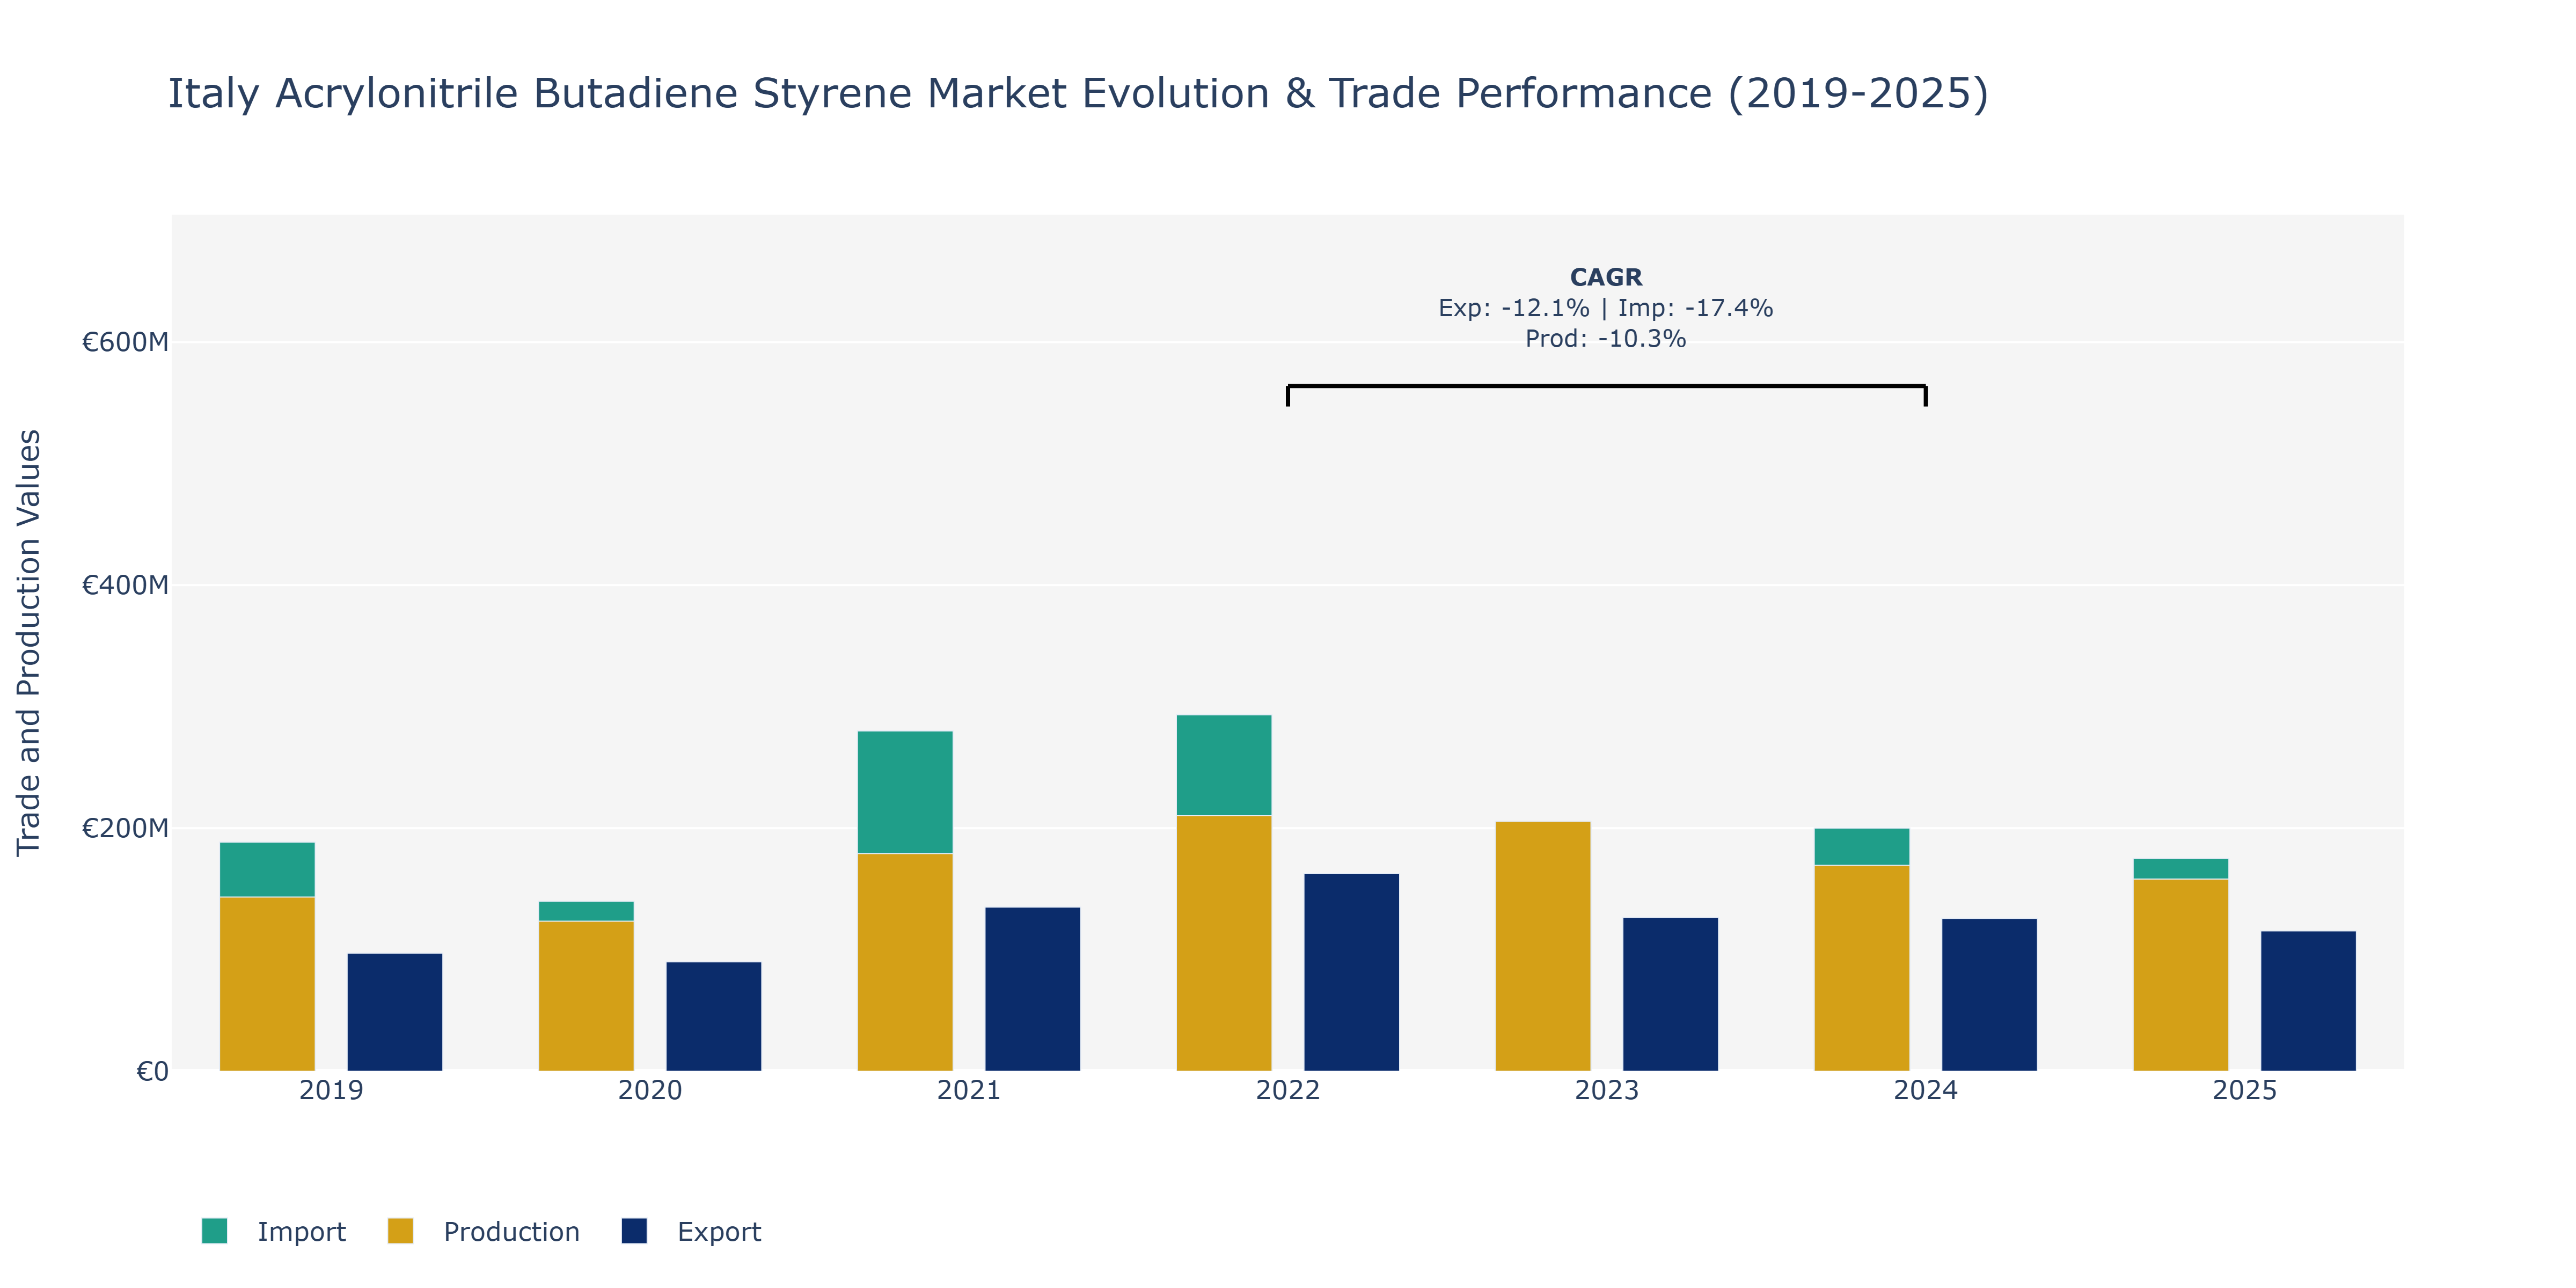Click 'Trade and Production Values' axis title

coord(29,642)
